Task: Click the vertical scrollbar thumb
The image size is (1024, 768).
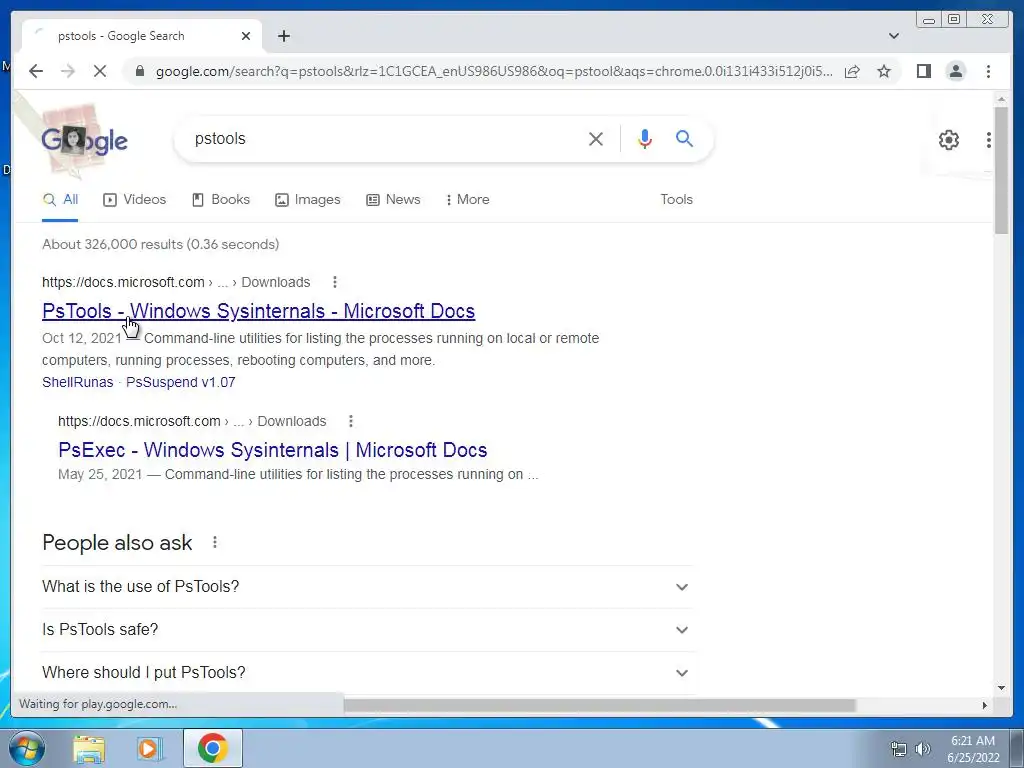Action: pyautogui.click(x=1001, y=170)
